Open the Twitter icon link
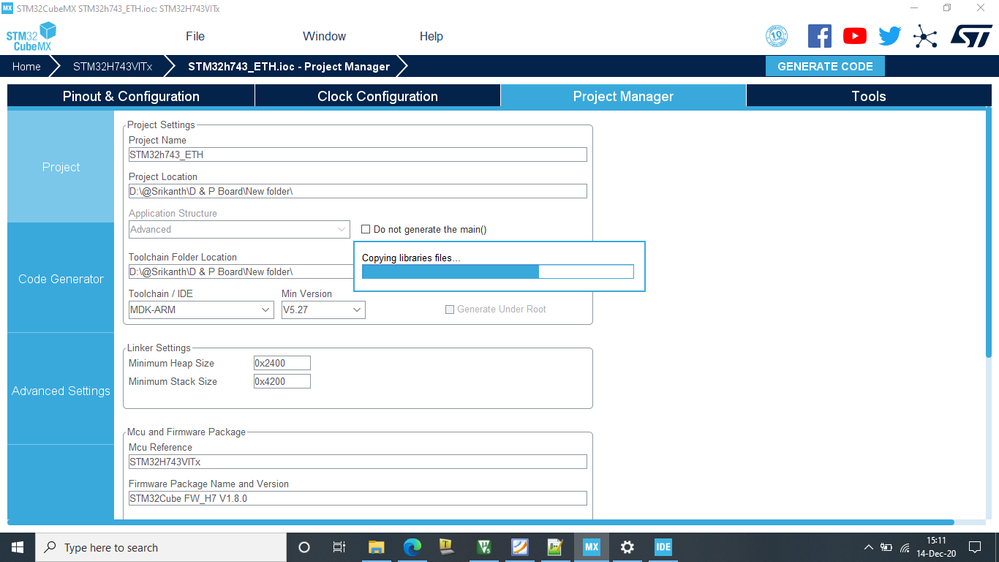 click(x=889, y=36)
